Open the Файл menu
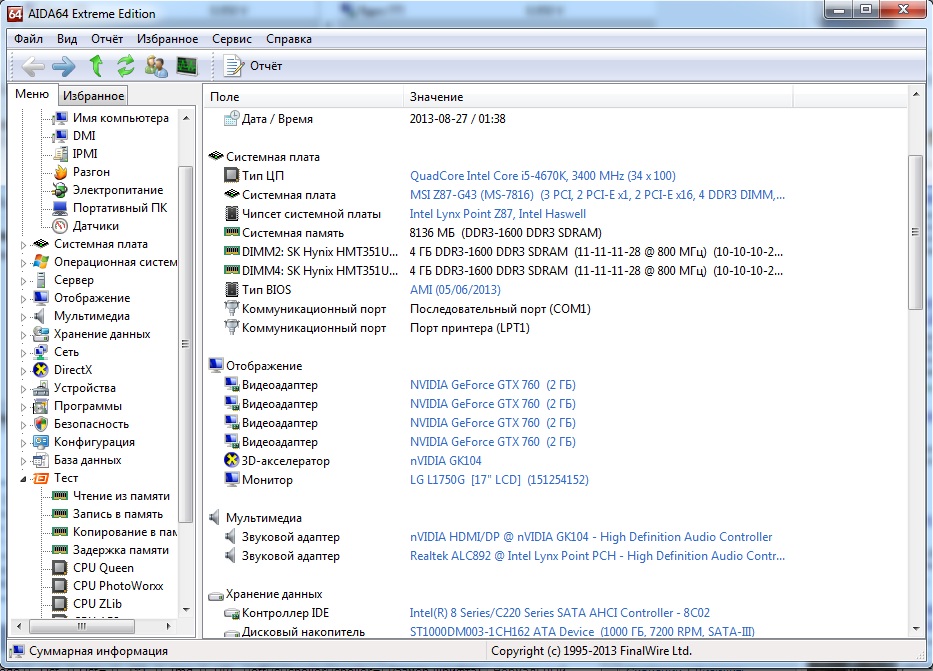The height and width of the screenshot is (671, 933). pyautogui.click(x=29, y=39)
